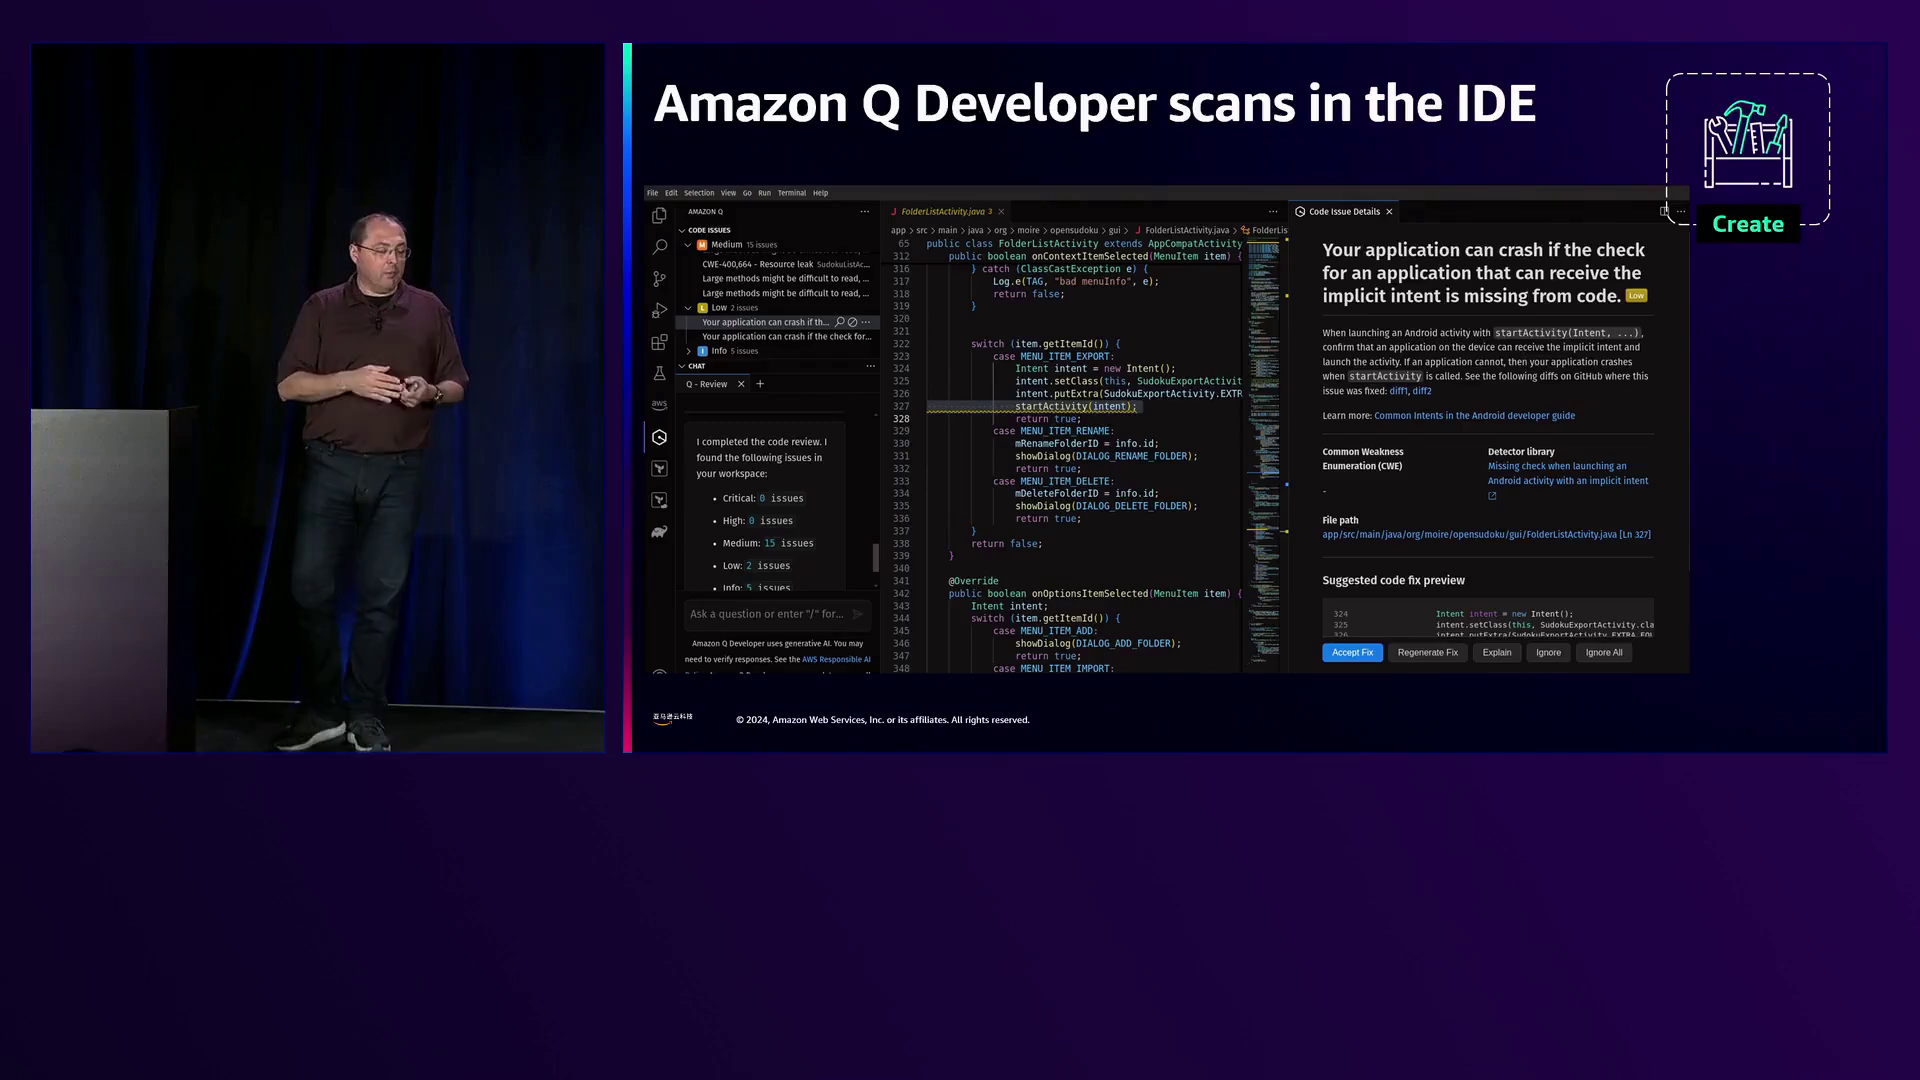Viewport: 1920px width, 1080px height.
Task: Close the FolderListActivity.java tab
Action: (1001, 212)
